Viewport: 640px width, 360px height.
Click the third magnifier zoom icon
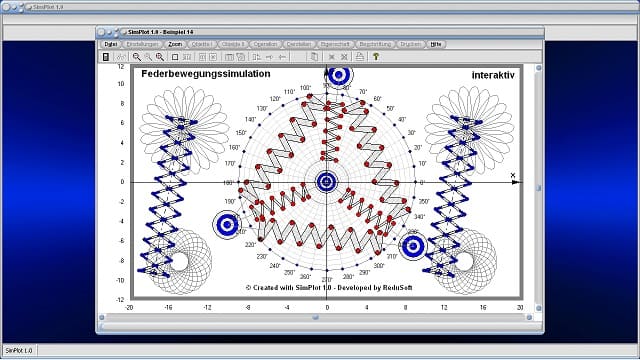[160, 57]
